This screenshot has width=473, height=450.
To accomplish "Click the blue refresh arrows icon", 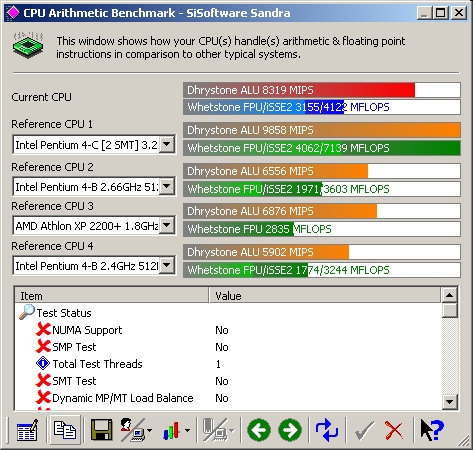I will click(327, 430).
